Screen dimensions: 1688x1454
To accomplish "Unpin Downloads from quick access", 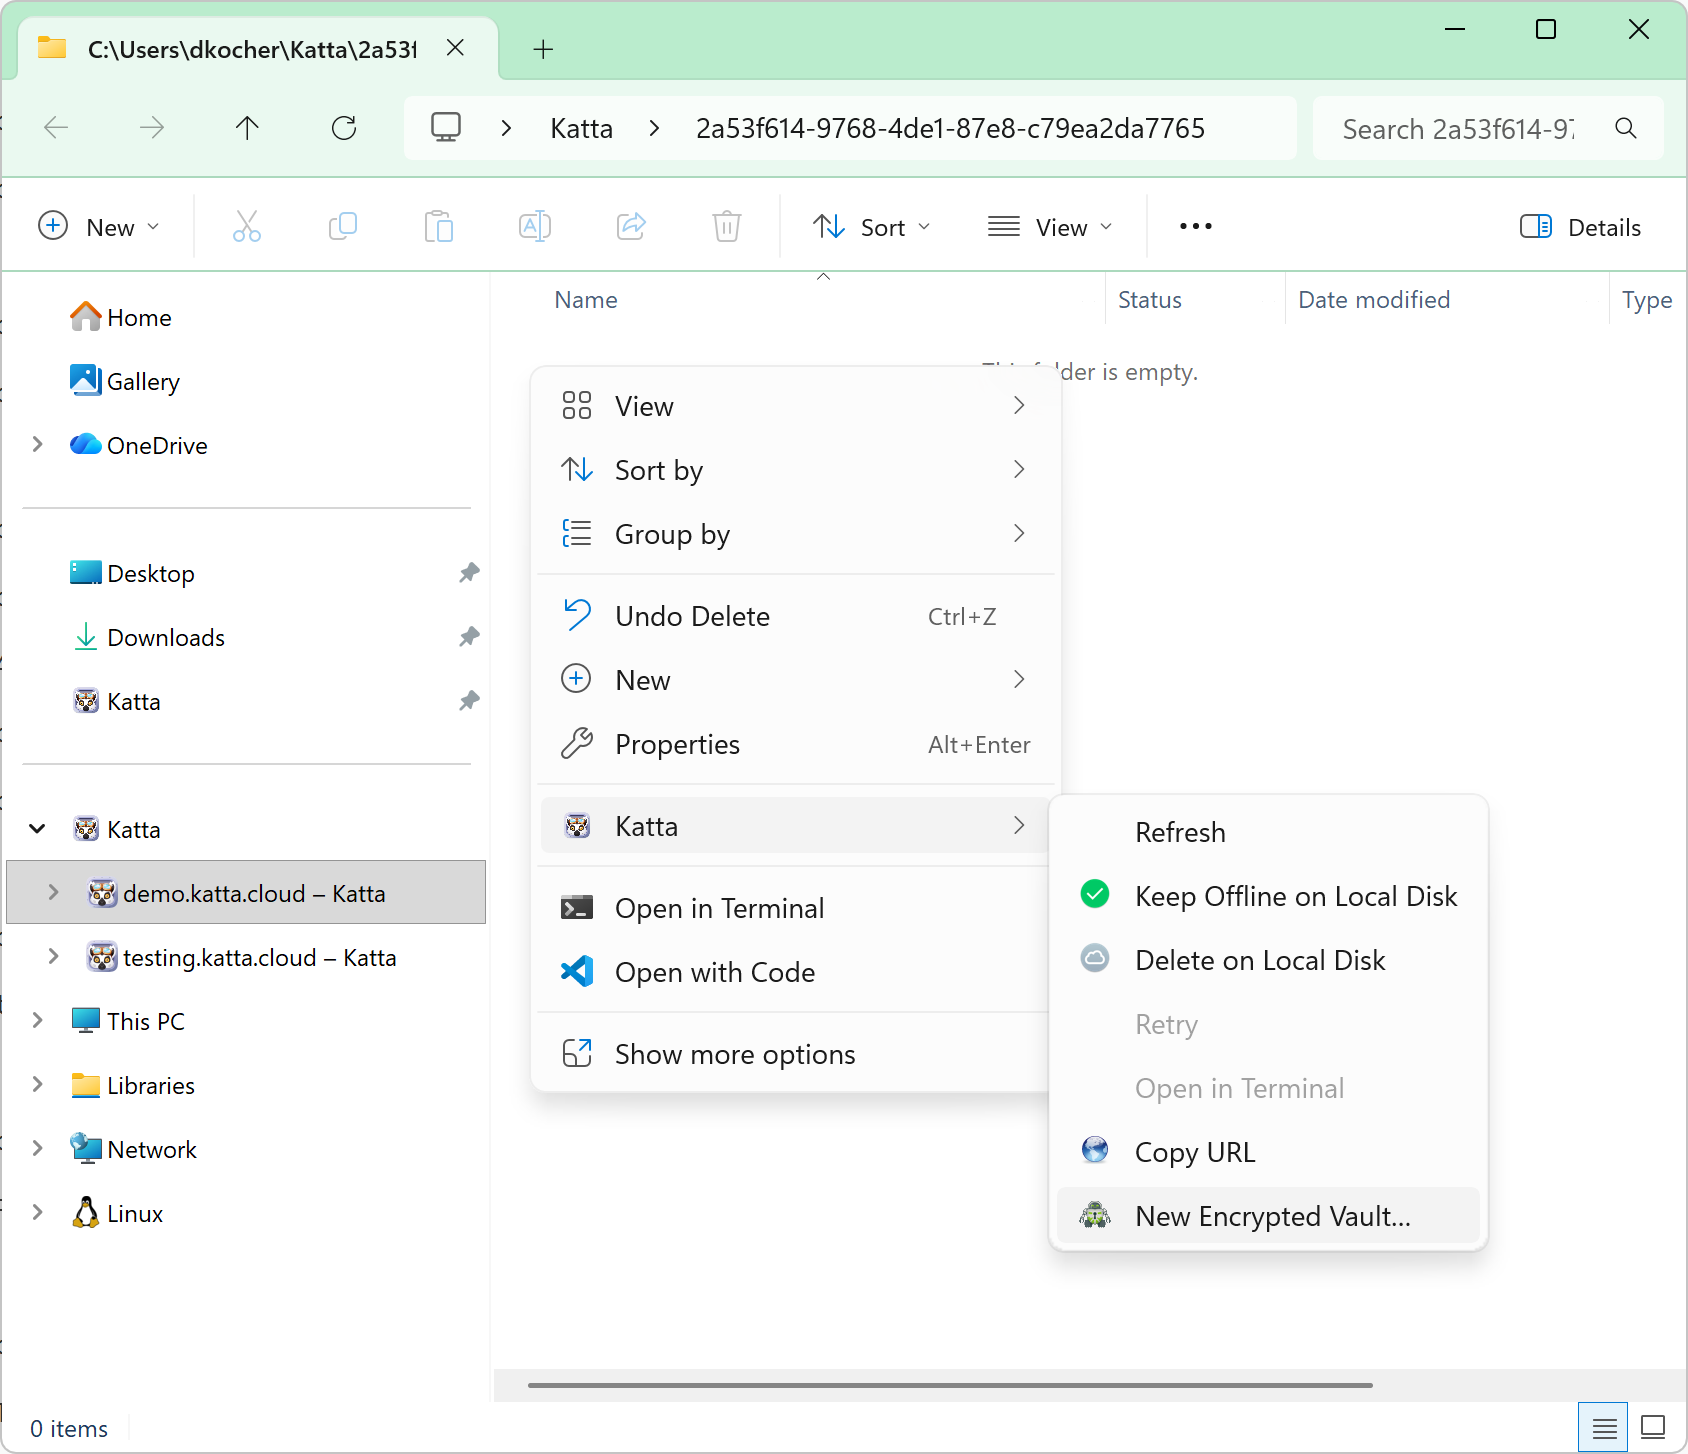I will tap(469, 637).
